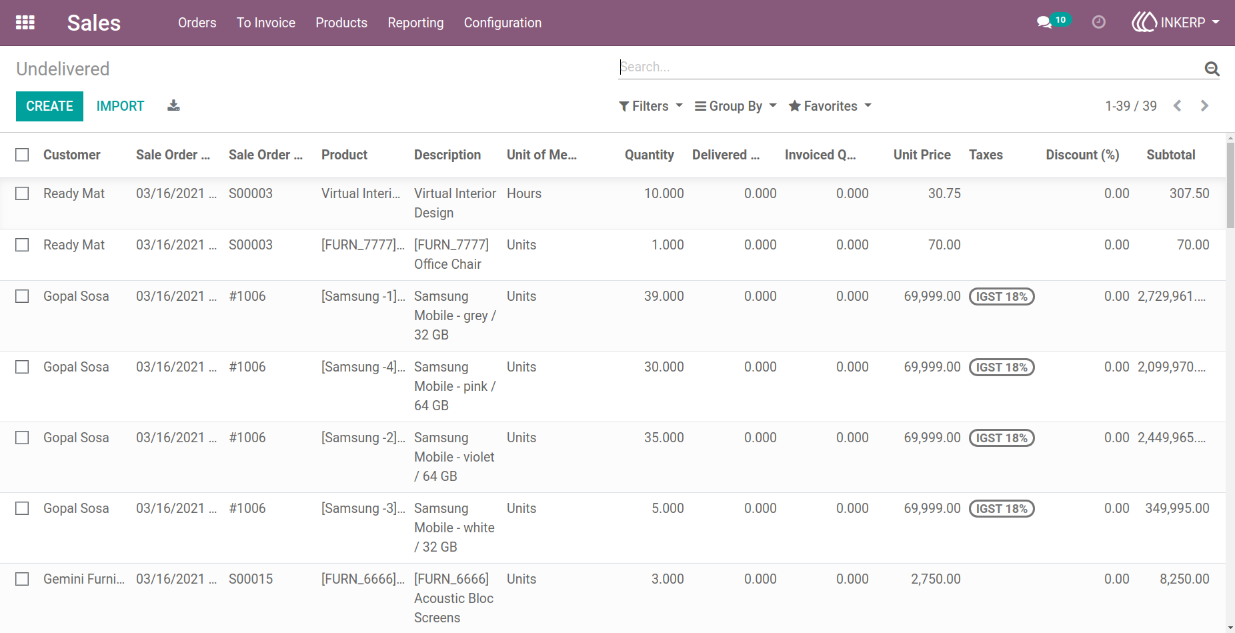Click the INKERP company logo icon
1235x633 pixels.
click(x=1144, y=22)
